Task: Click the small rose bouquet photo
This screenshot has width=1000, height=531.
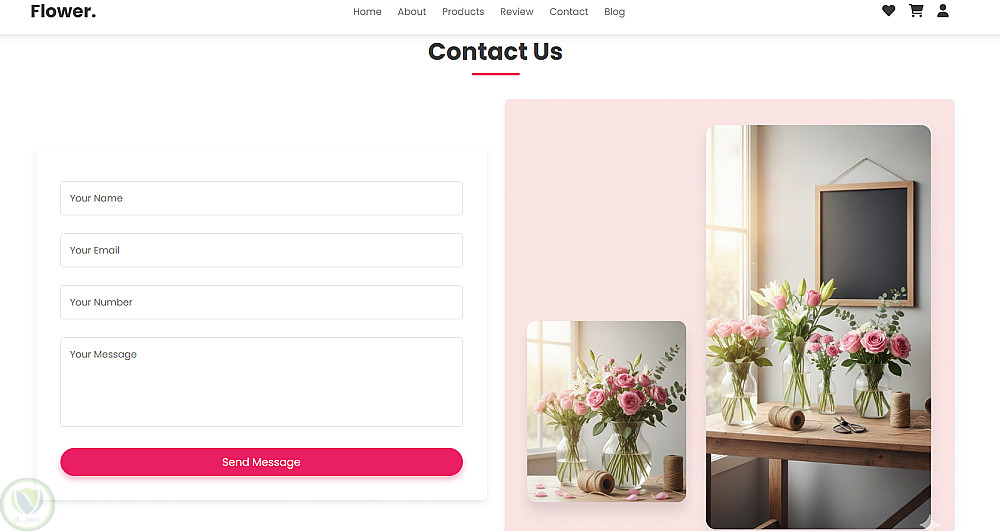Action: pos(607,411)
